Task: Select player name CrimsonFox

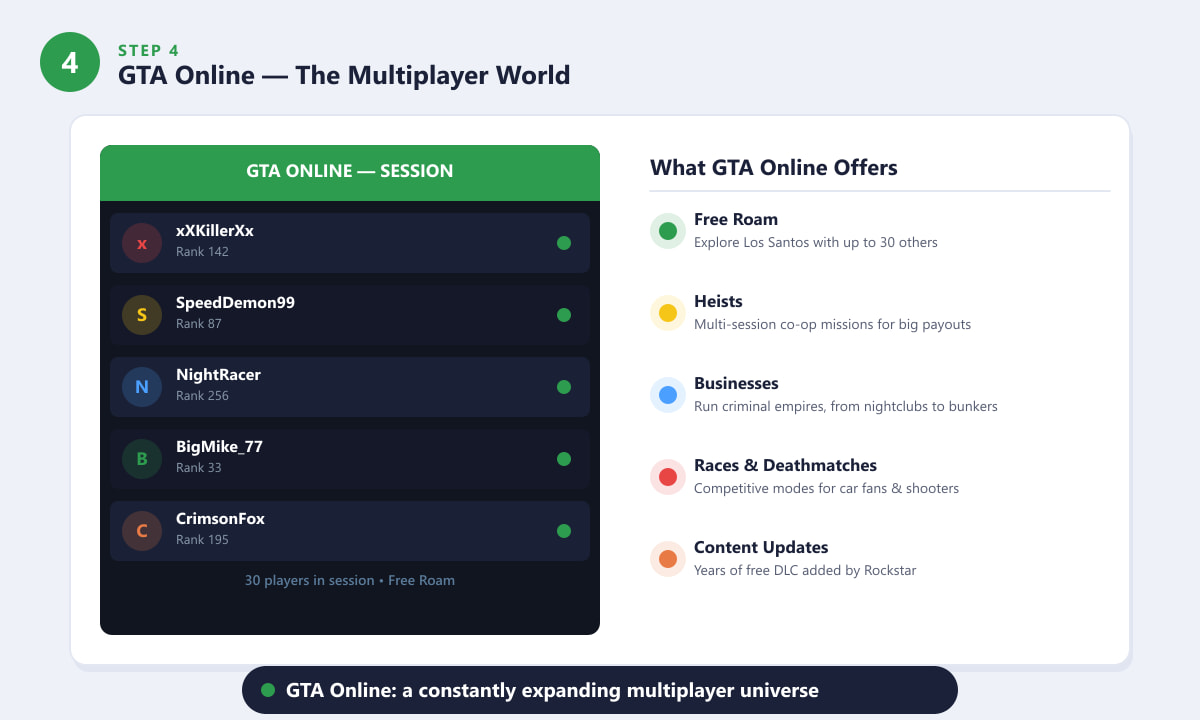Action: click(220, 519)
